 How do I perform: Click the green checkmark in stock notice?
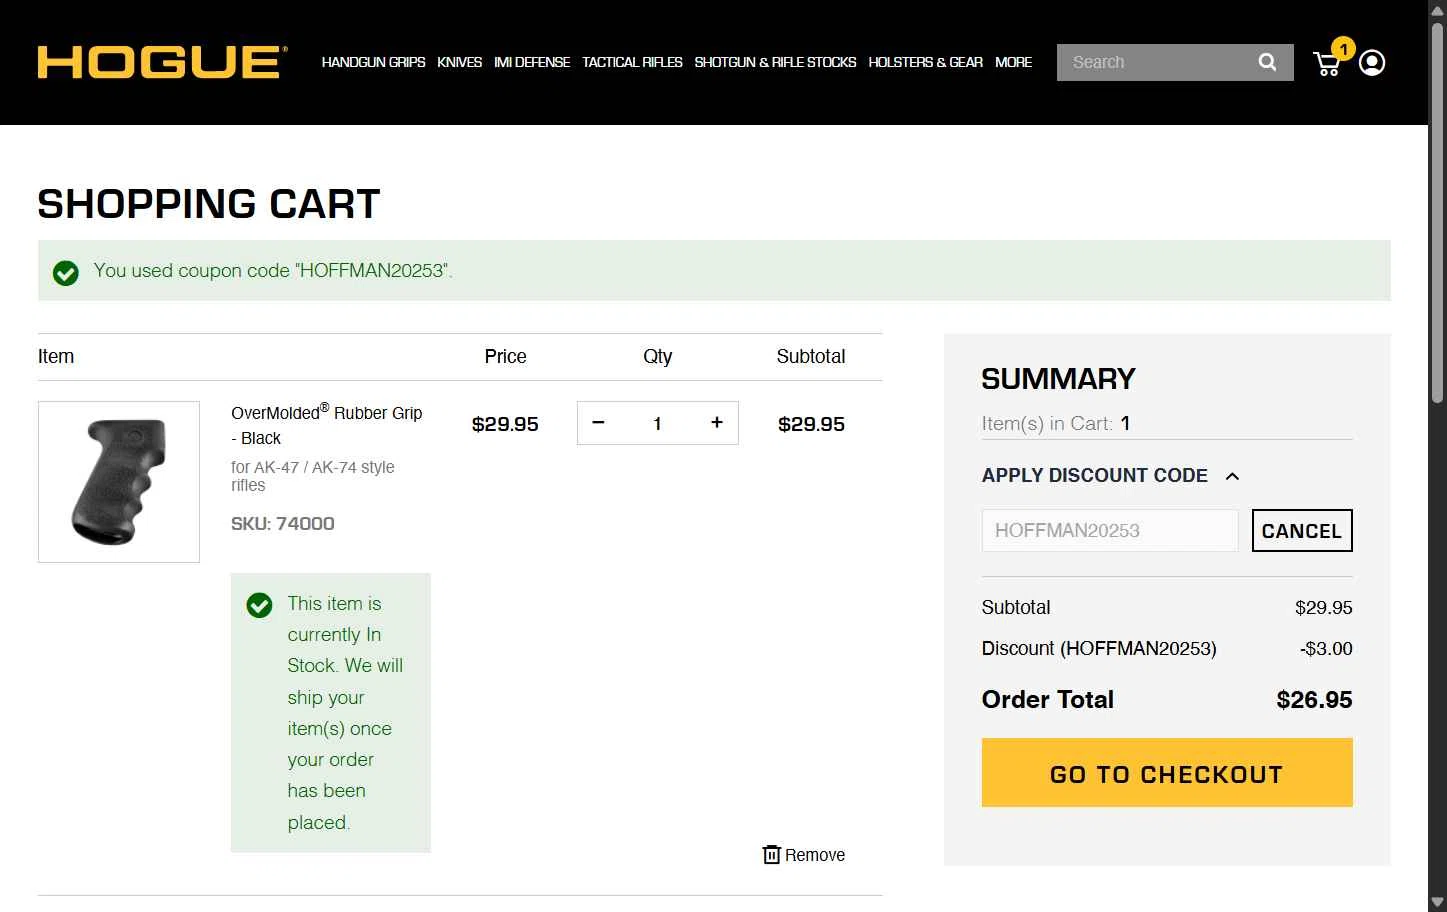click(x=259, y=605)
